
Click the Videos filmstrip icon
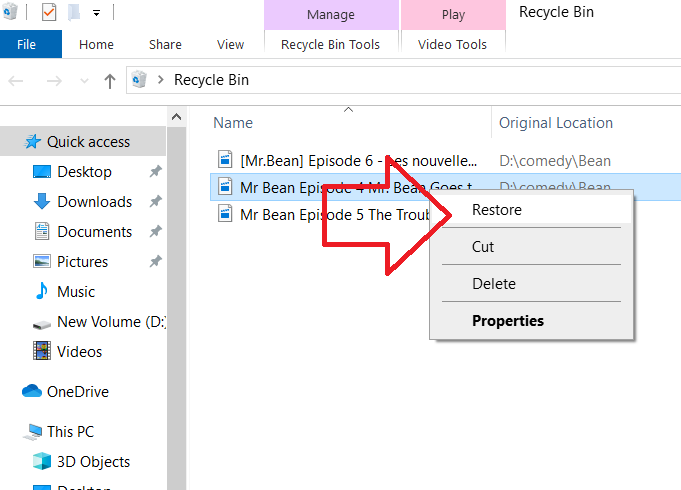click(x=42, y=351)
